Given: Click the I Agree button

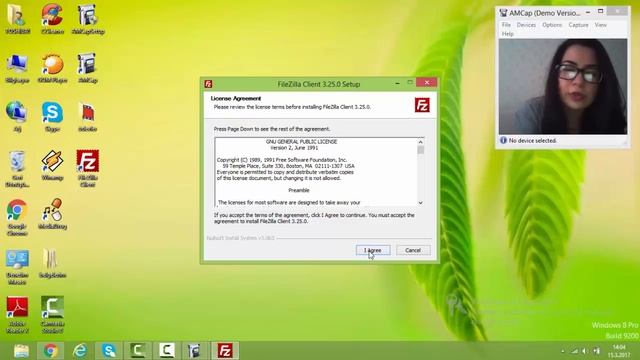Looking at the screenshot, I should [x=373, y=250].
